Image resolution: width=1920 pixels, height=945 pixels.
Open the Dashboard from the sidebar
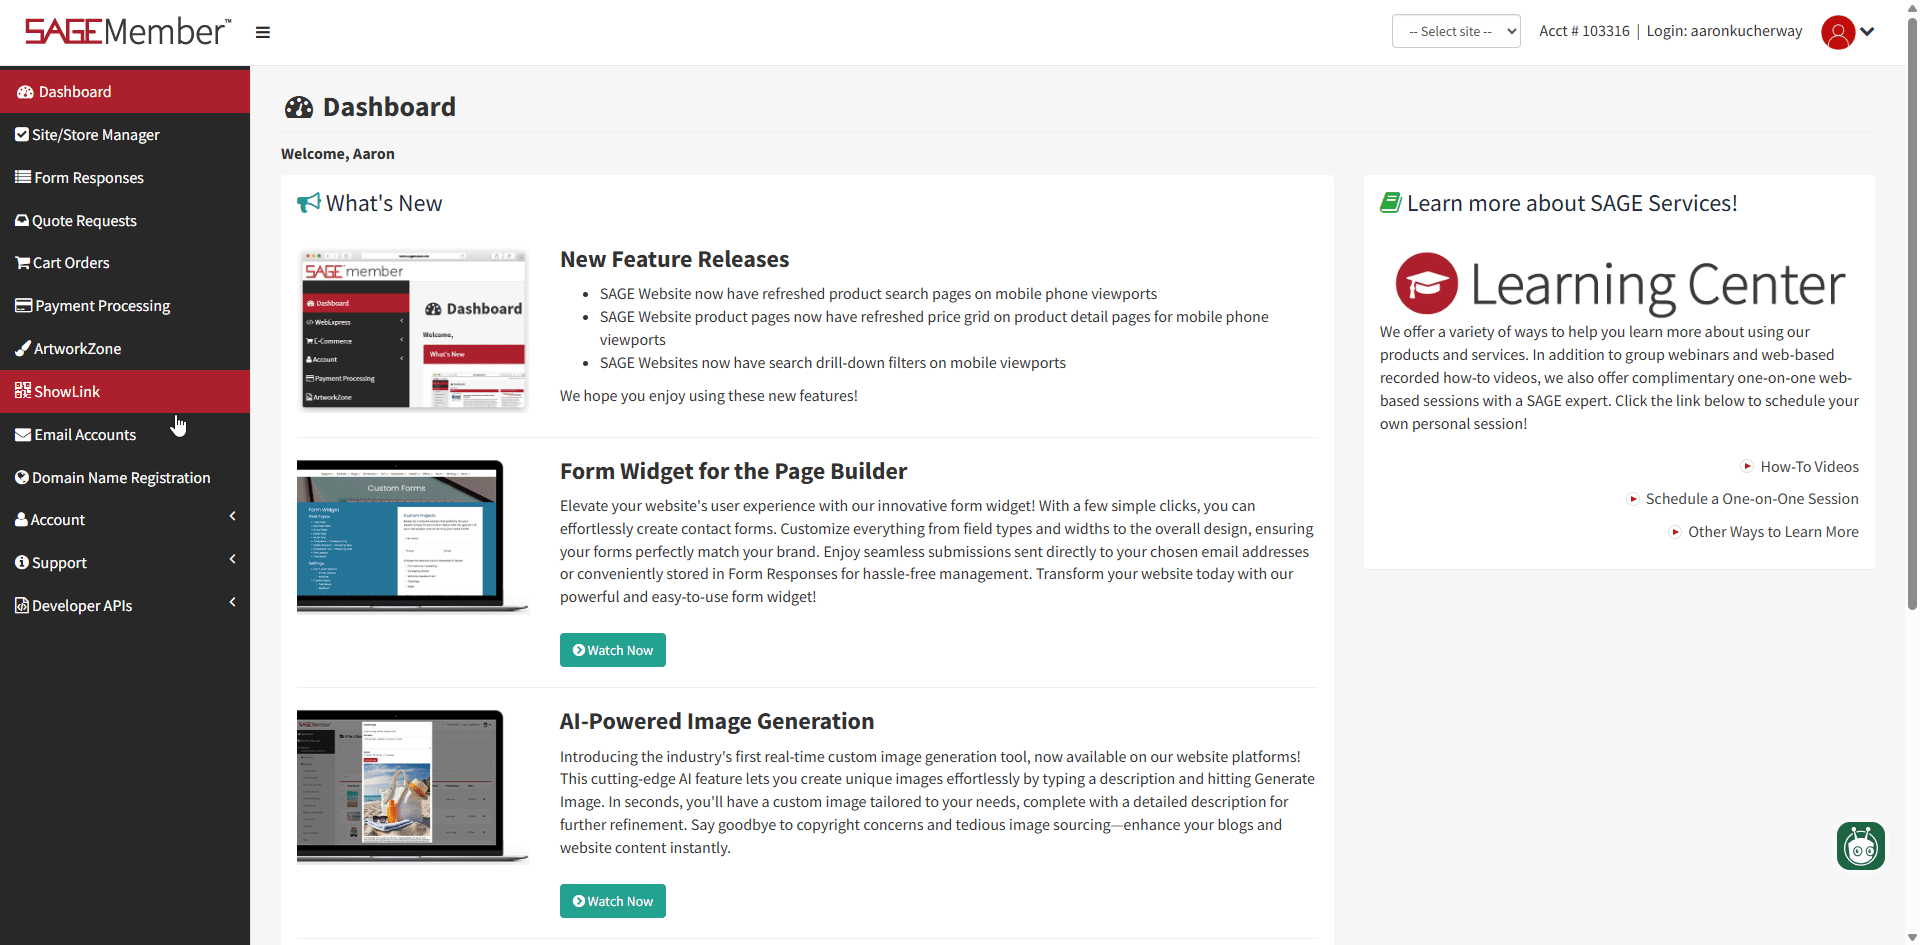tap(75, 91)
